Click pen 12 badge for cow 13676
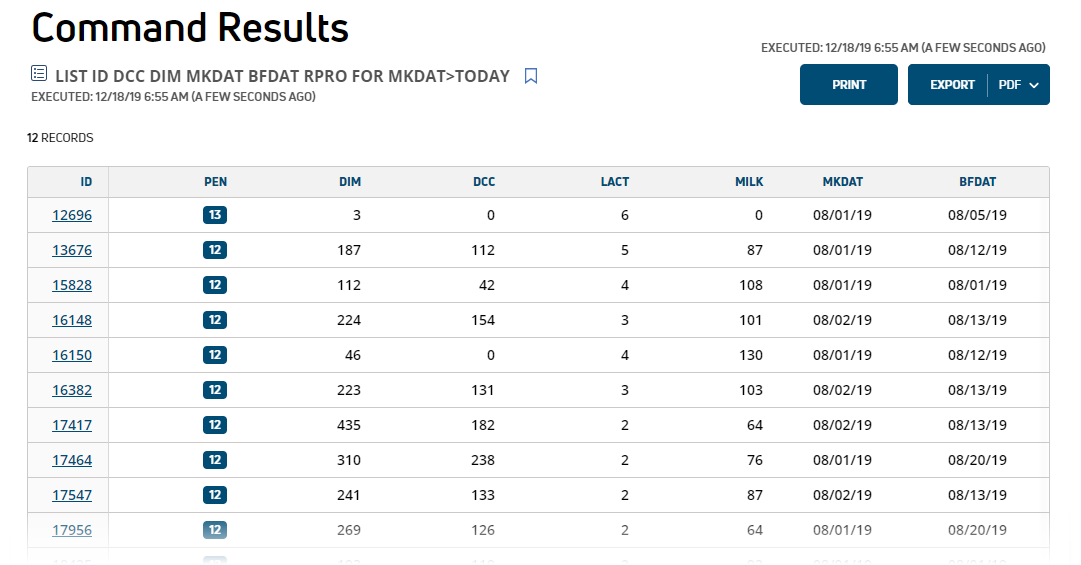 215,250
